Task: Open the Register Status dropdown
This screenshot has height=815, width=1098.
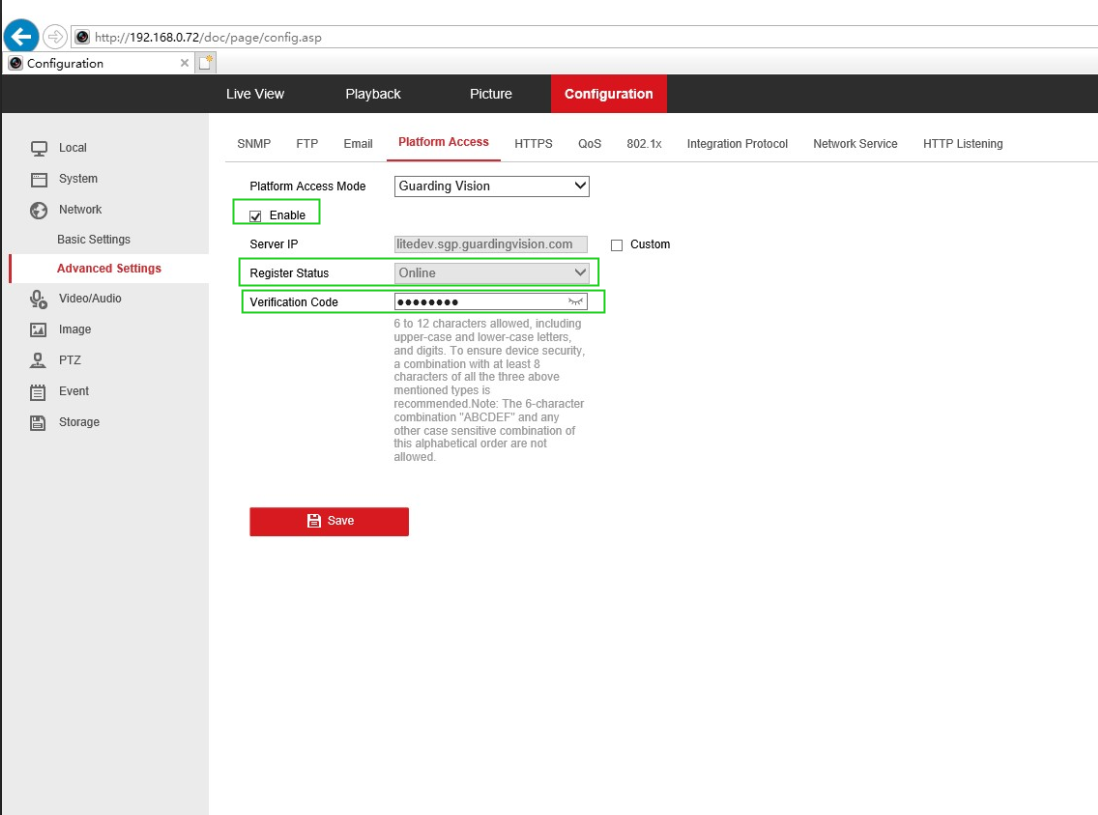Action: pos(492,273)
